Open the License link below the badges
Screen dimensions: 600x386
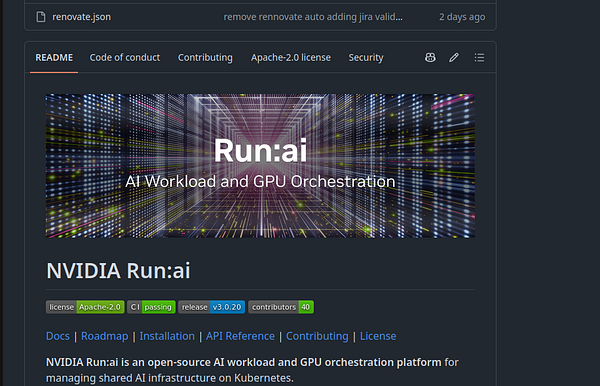(x=378, y=336)
